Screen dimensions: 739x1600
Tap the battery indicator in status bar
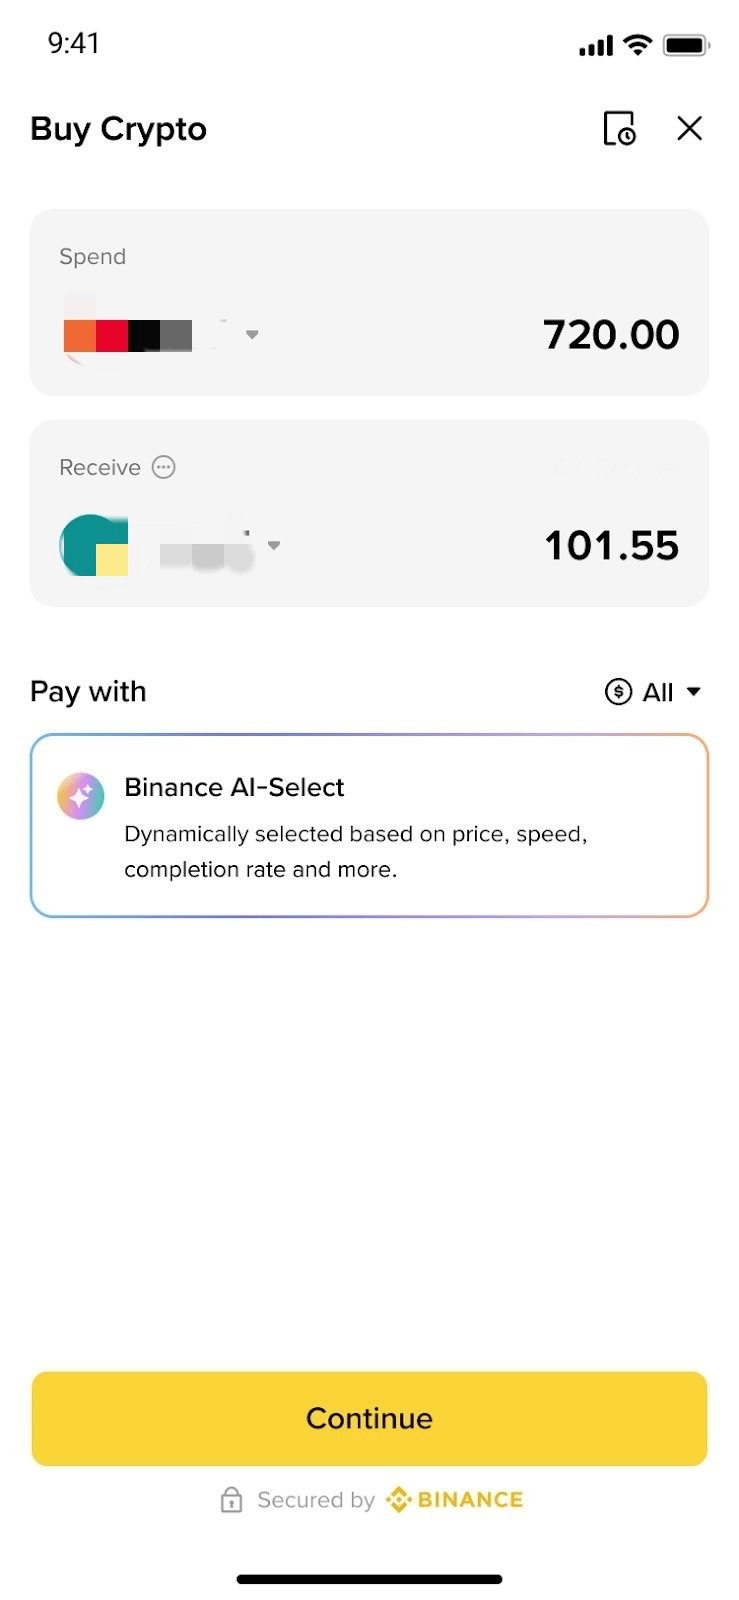(x=686, y=45)
